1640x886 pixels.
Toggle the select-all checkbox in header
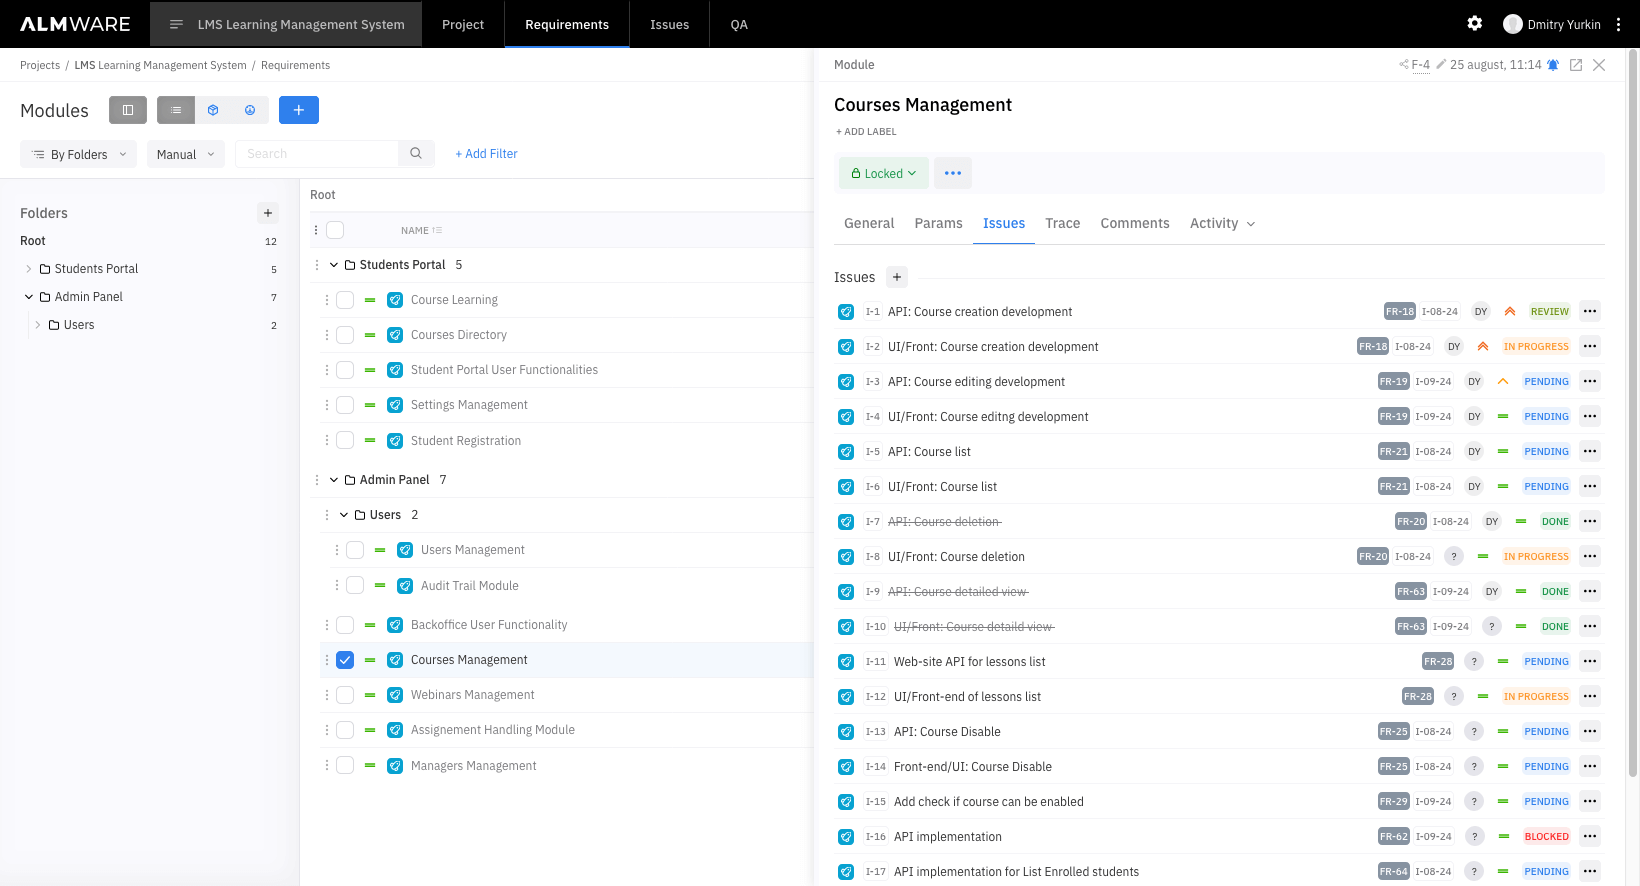(x=335, y=230)
